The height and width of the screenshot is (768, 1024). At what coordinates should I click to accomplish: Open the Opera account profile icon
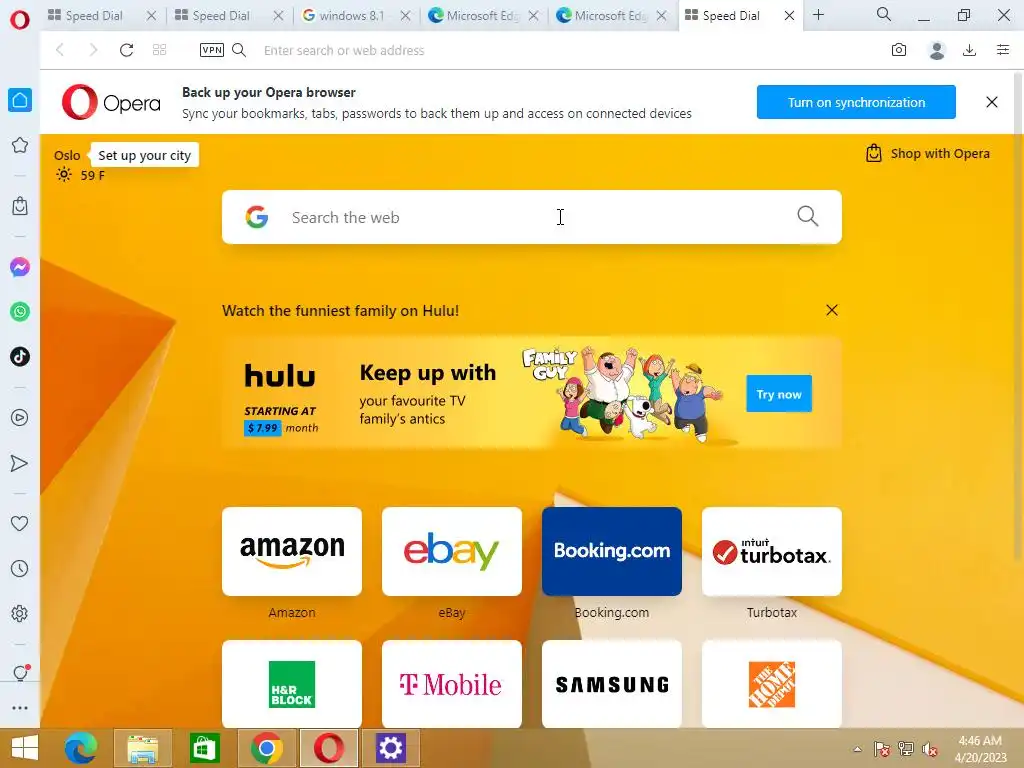[936, 50]
